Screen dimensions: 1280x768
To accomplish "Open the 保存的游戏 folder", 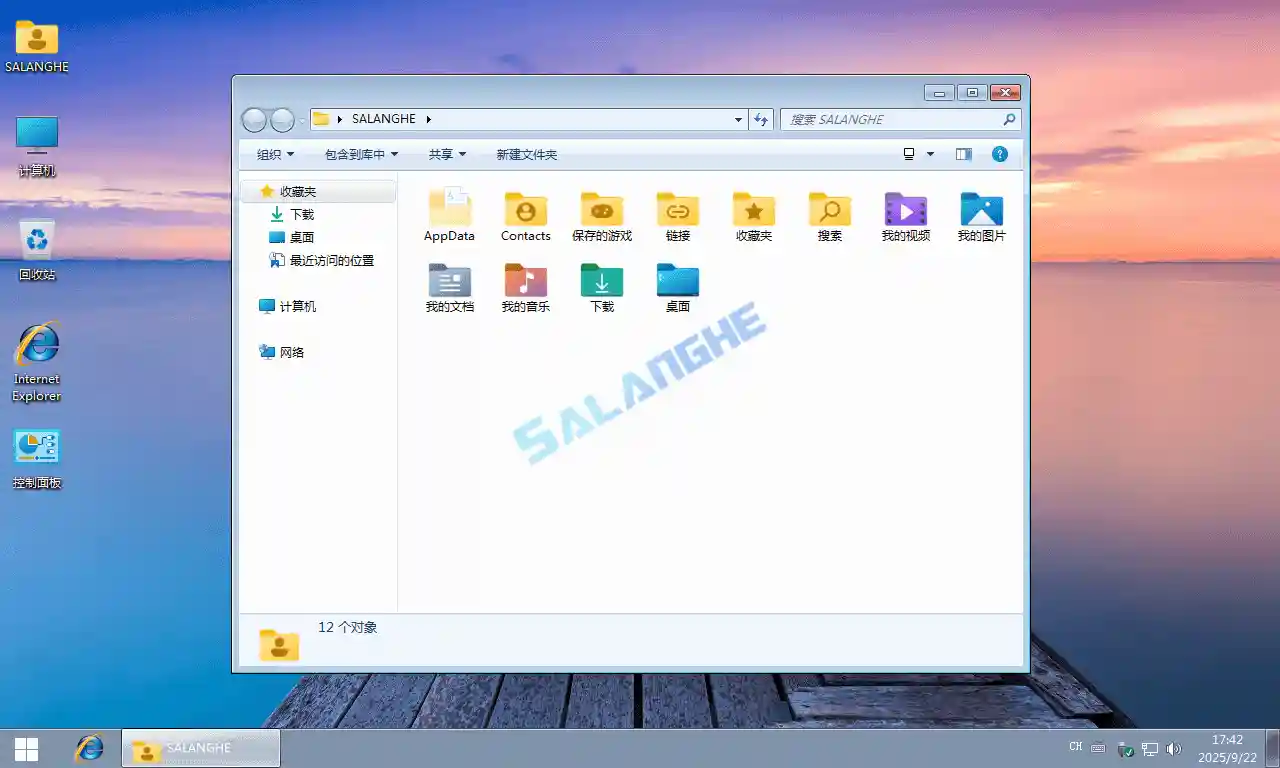I will (x=601, y=209).
